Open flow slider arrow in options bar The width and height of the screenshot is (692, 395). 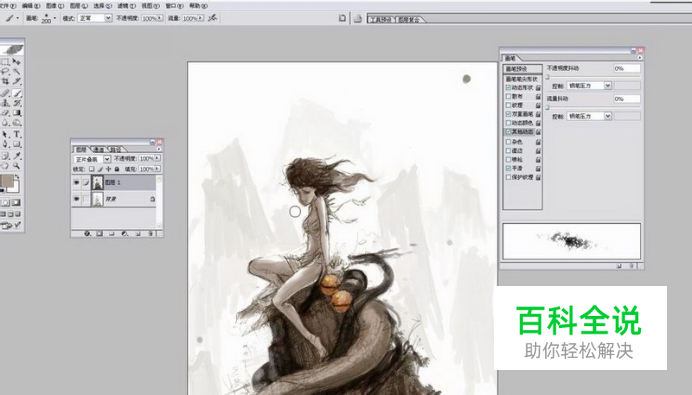tap(201, 18)
